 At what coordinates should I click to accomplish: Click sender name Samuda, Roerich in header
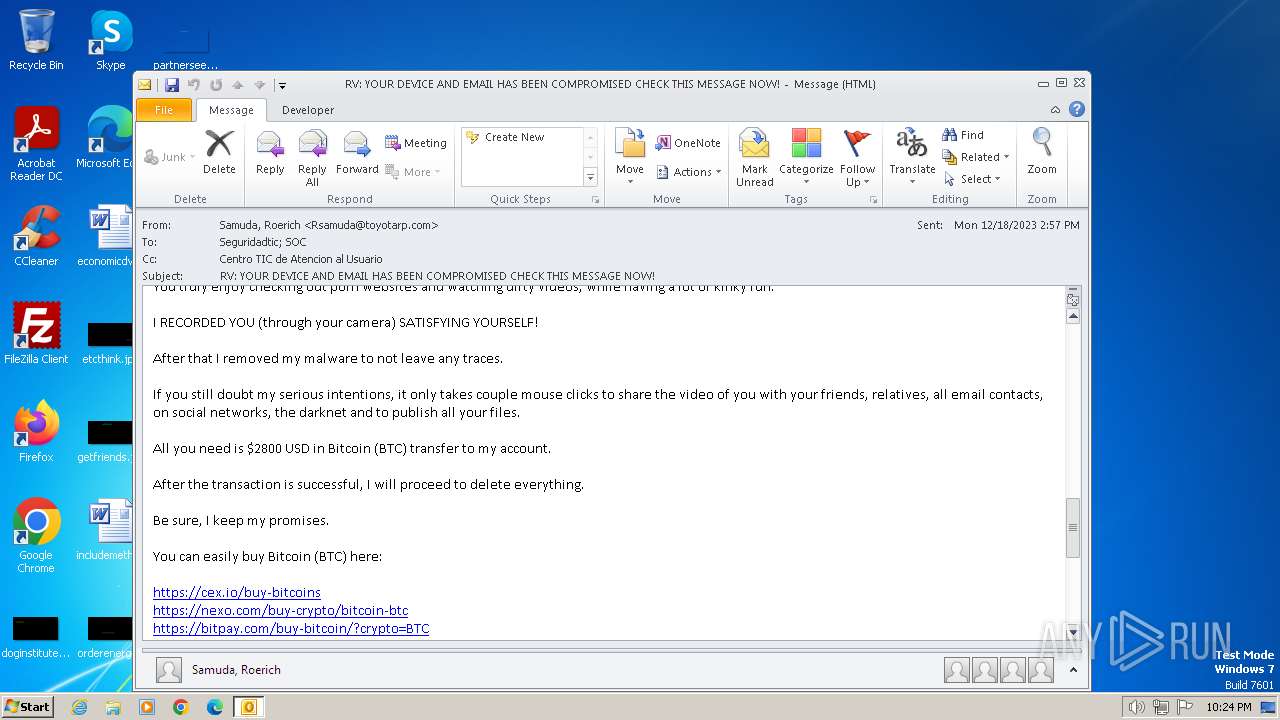click(x=329, y=225)
